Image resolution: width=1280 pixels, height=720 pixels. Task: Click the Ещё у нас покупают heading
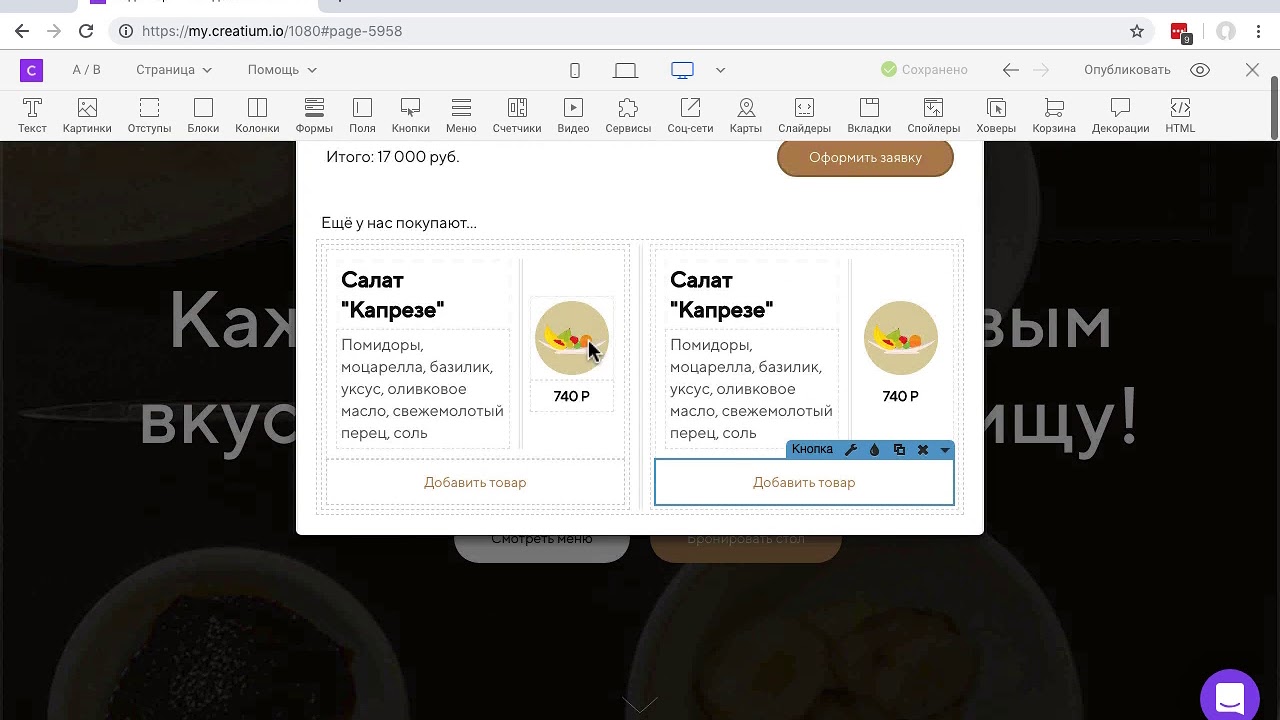(399, 223)
